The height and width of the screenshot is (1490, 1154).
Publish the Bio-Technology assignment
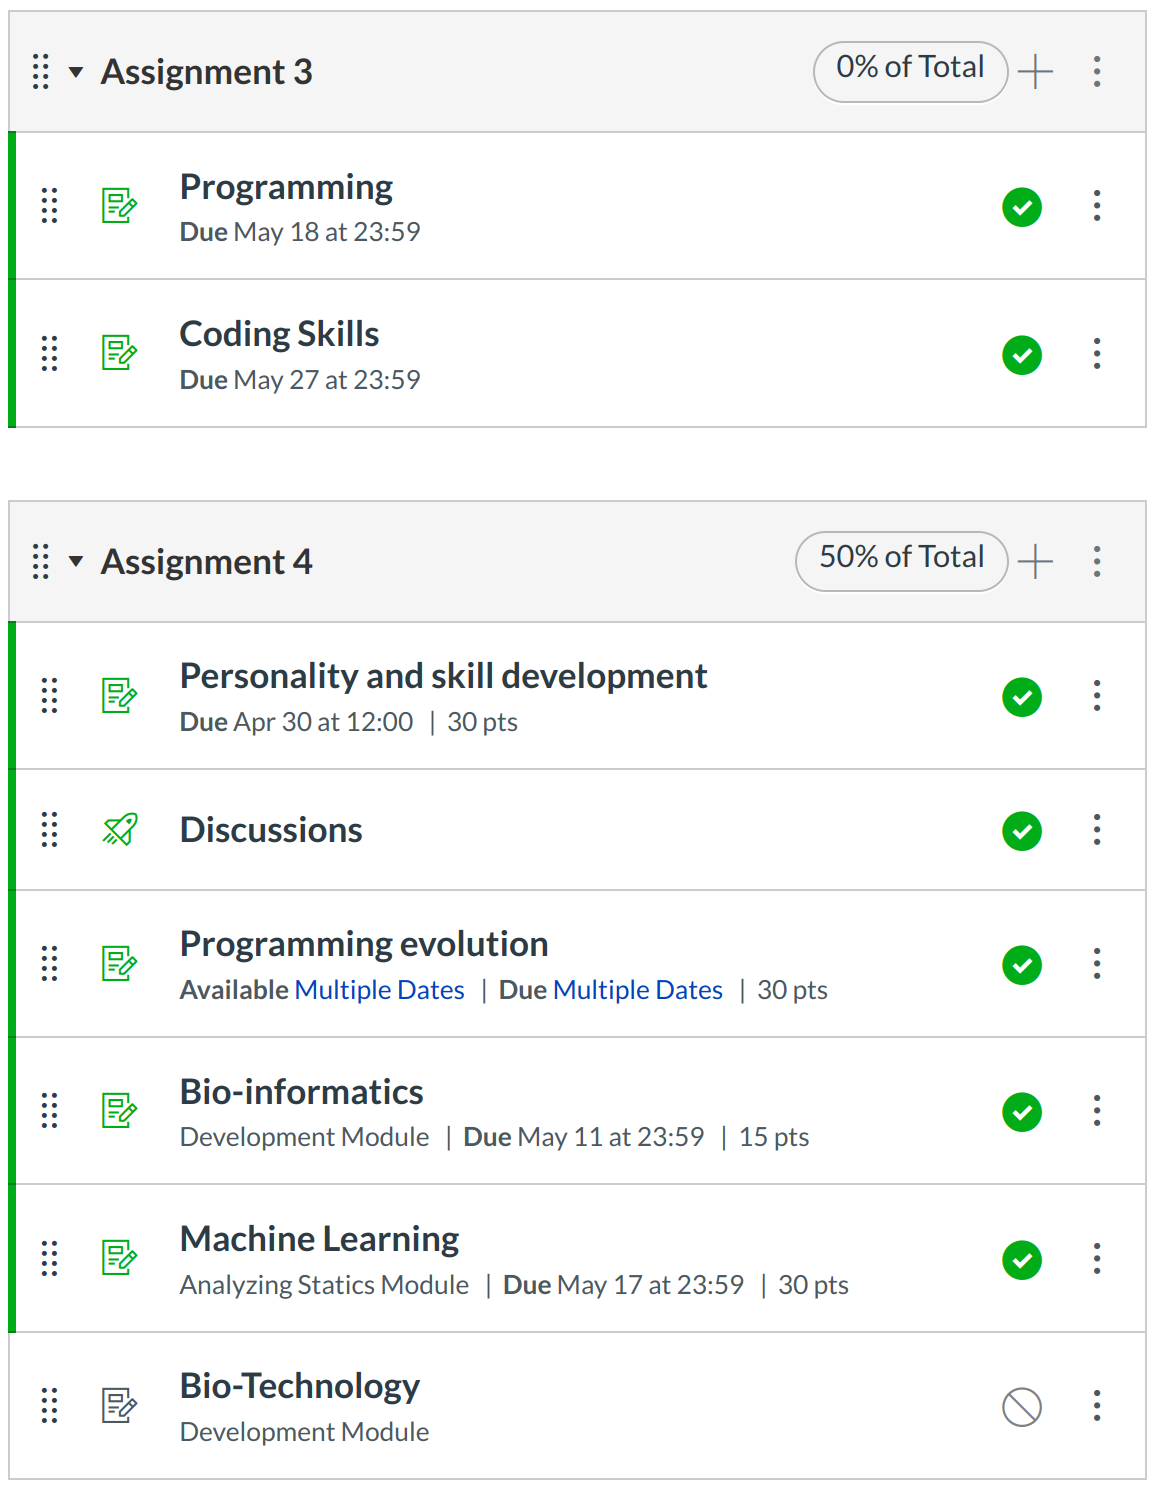(1021, 1407)
